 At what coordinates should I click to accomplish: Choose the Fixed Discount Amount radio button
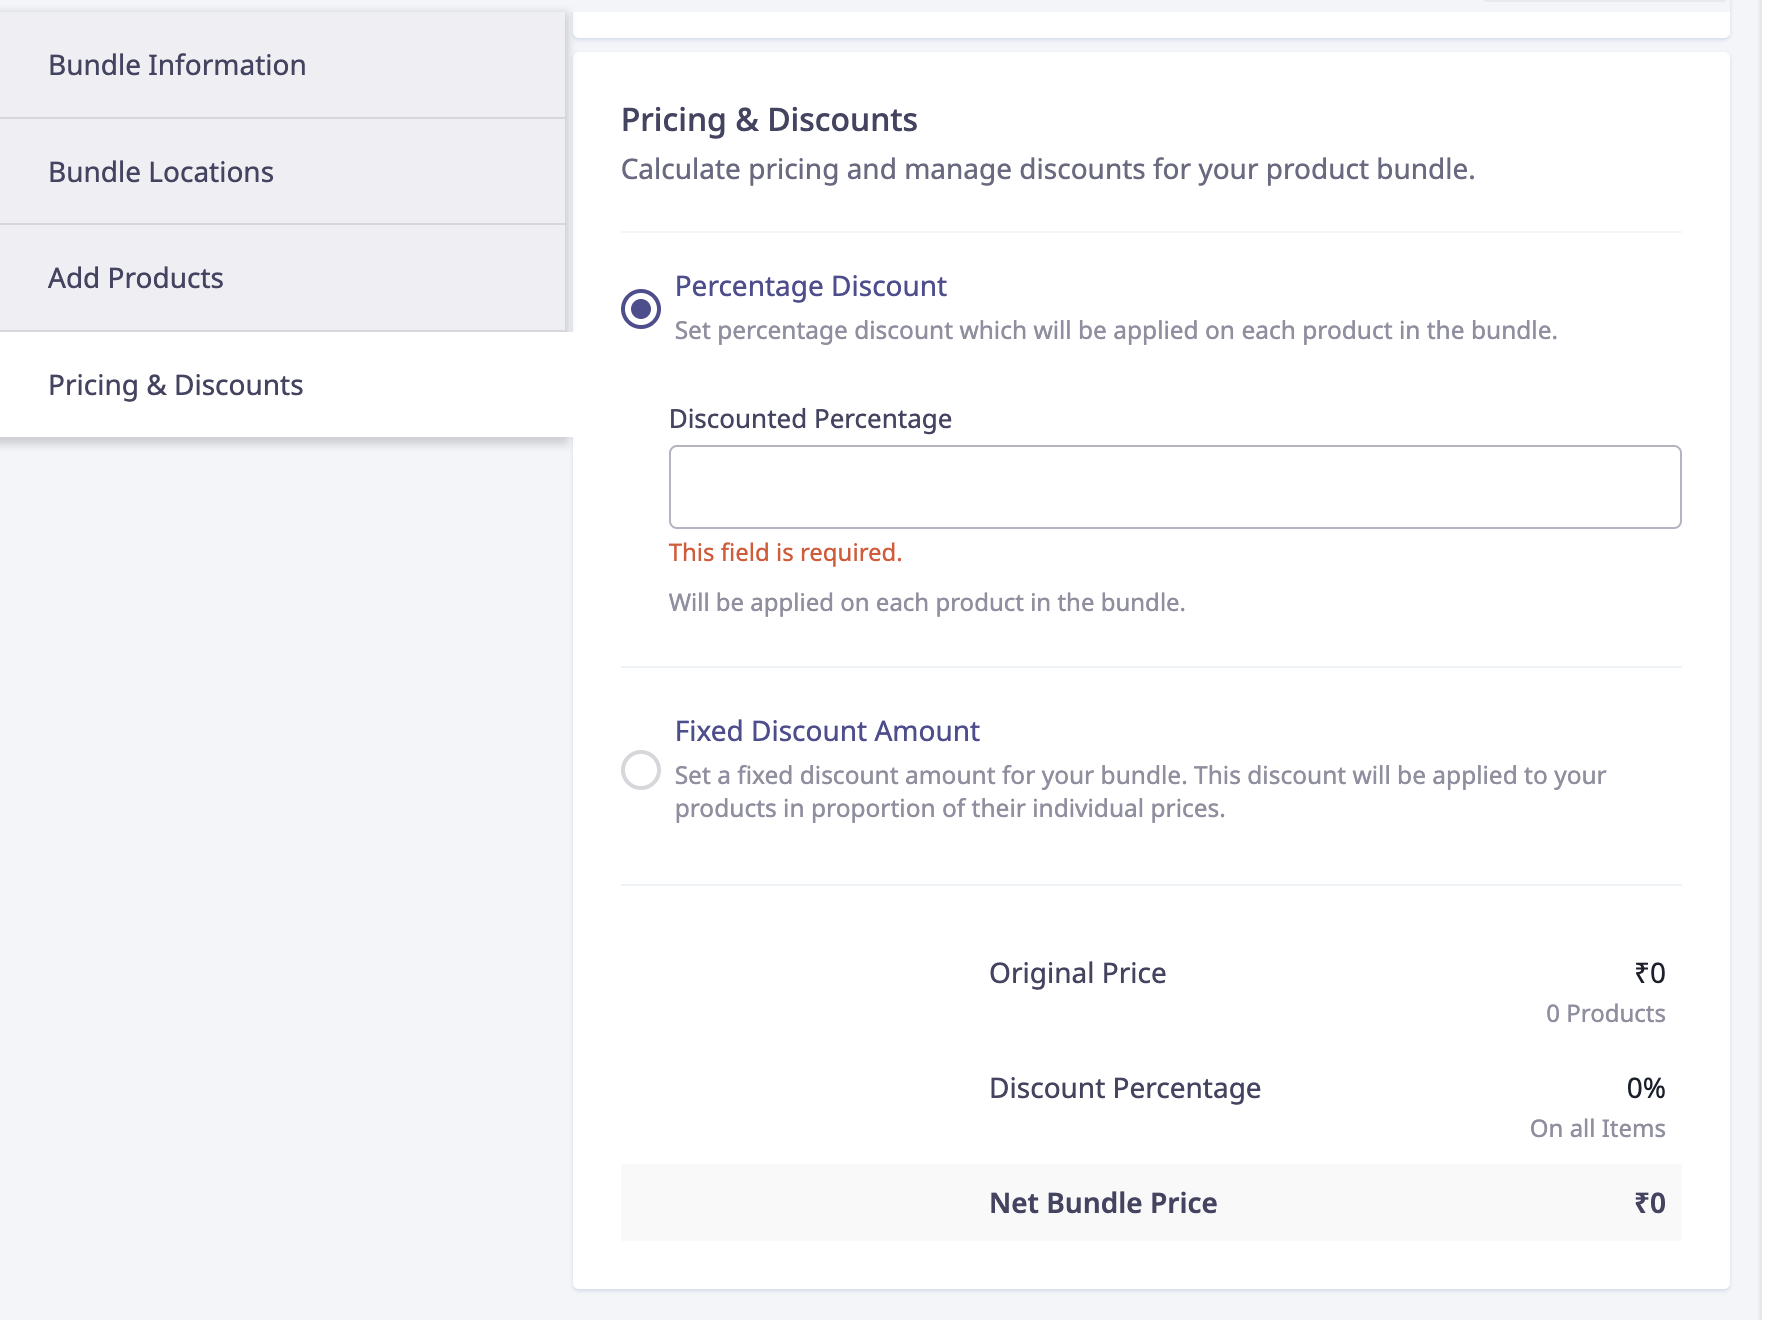[641, 771]
